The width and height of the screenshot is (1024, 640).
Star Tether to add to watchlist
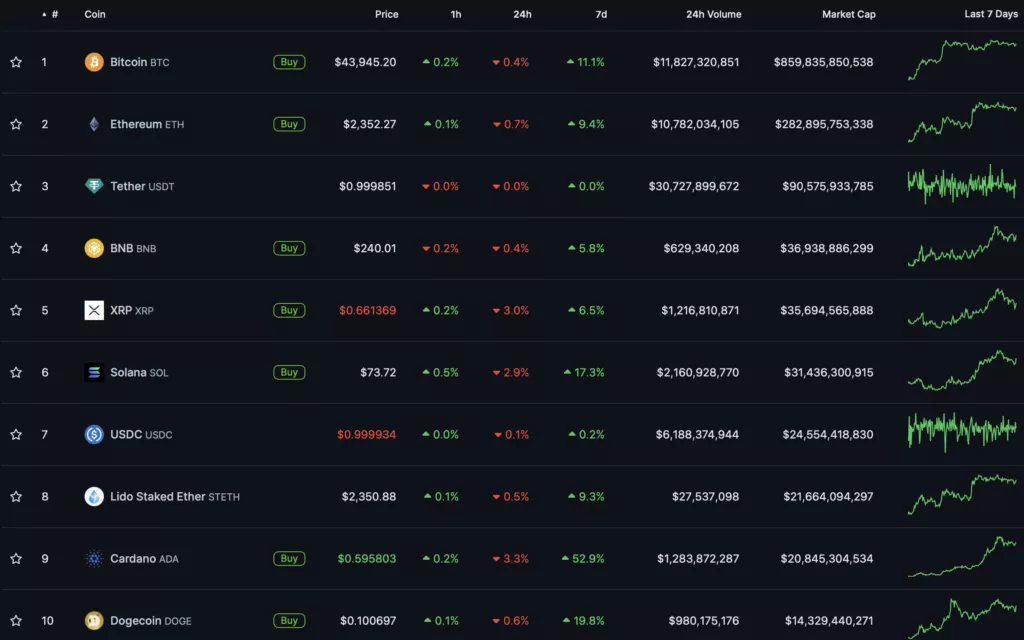16,186
